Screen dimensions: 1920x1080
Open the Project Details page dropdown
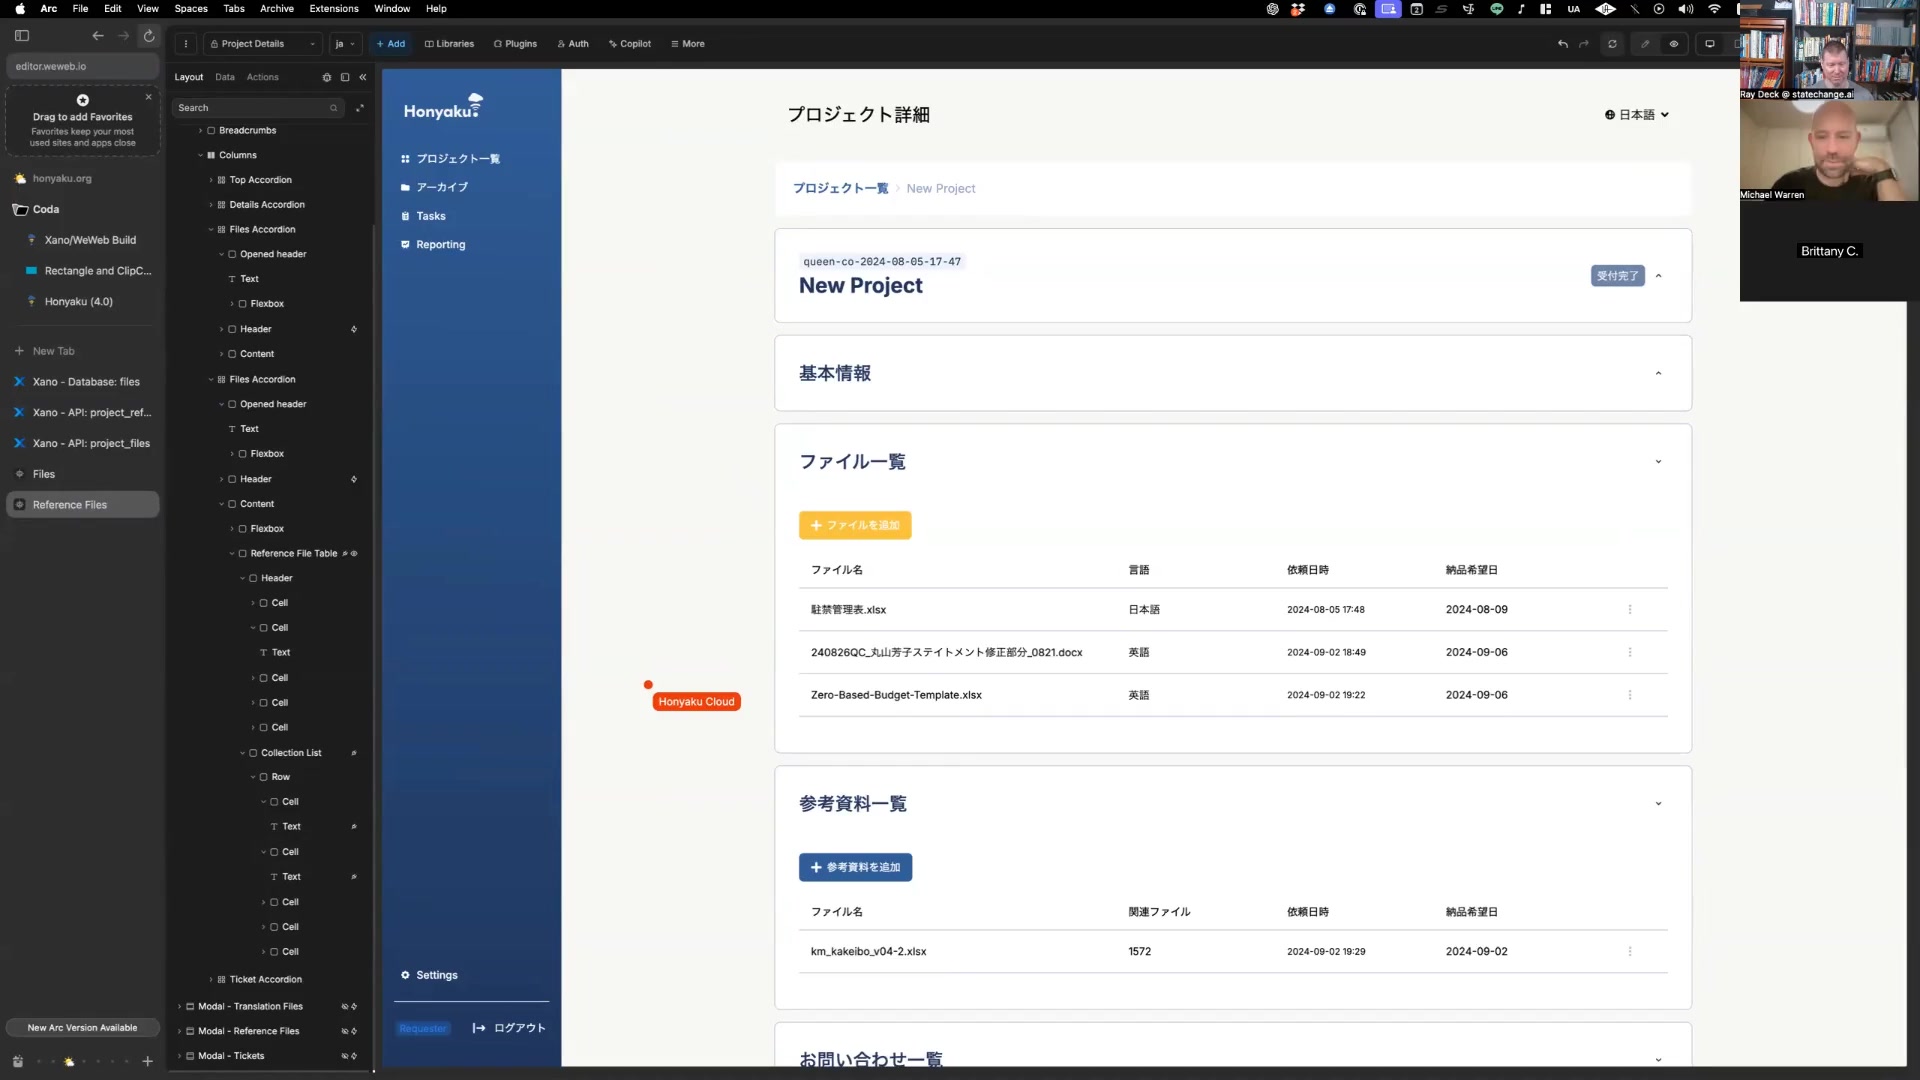pyautogui.click(x=263, y=44)
